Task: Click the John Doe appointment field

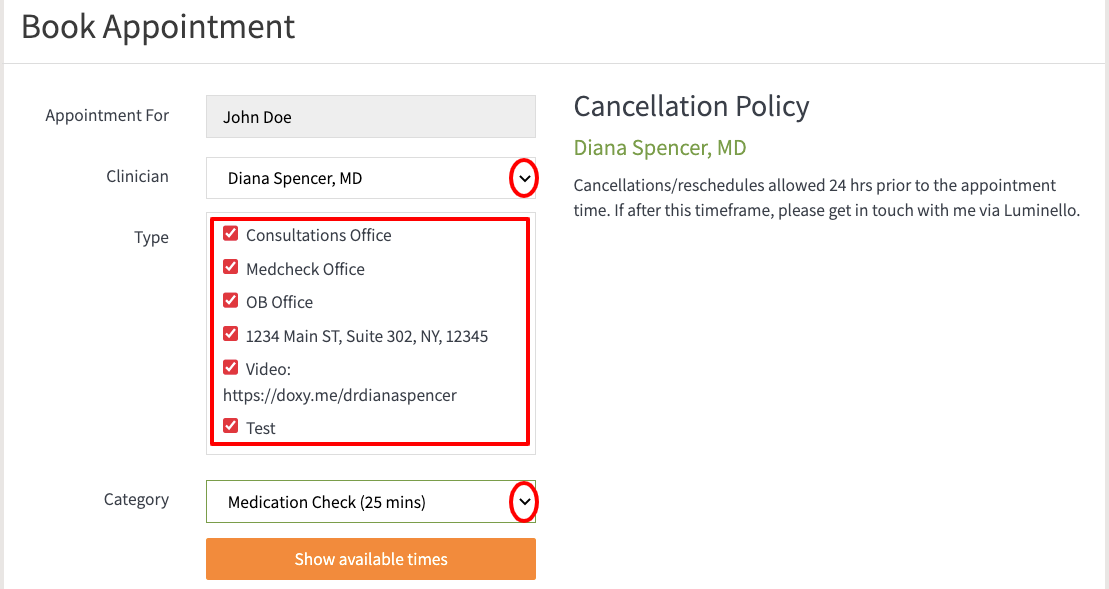Action: point(371,117)
